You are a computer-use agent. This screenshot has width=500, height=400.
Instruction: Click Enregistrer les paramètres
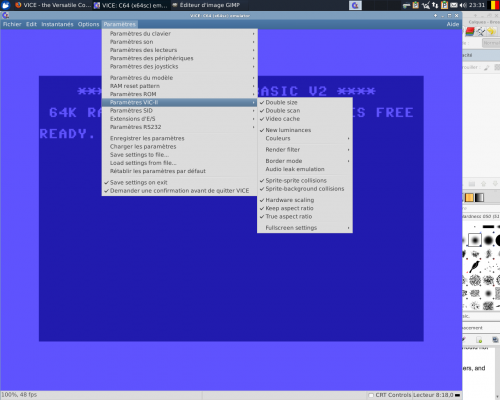point(147,138)
